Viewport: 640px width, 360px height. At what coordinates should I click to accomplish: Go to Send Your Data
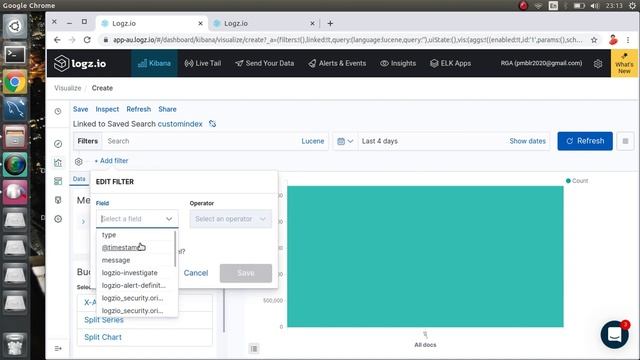(265, 63)
